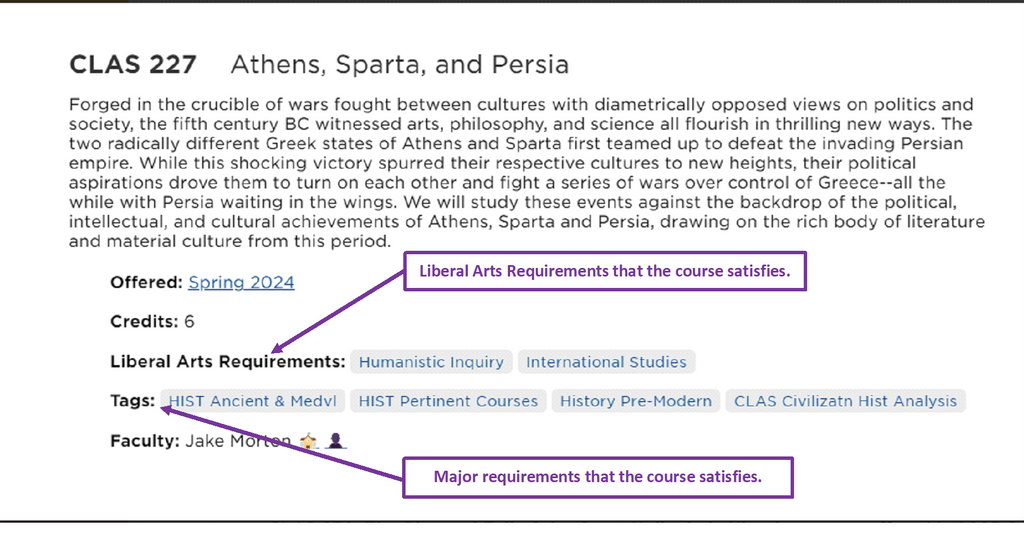The image size is (1024, 533).
Task: Click the faculty name Jake Morton
Action: click(x=238, y=441)
